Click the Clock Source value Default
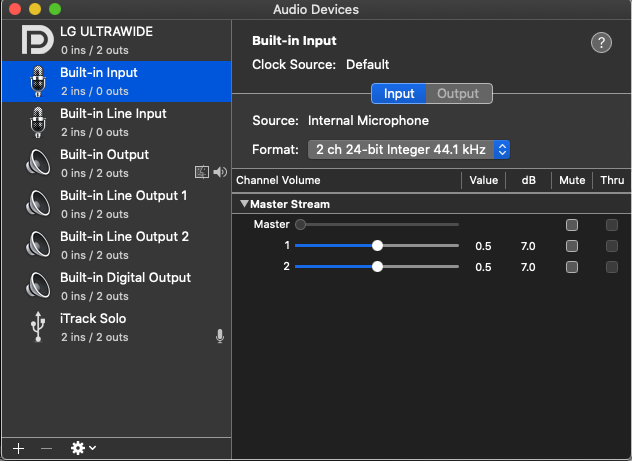632x461 pixels. pyautogui.click(x=368, y=64)
